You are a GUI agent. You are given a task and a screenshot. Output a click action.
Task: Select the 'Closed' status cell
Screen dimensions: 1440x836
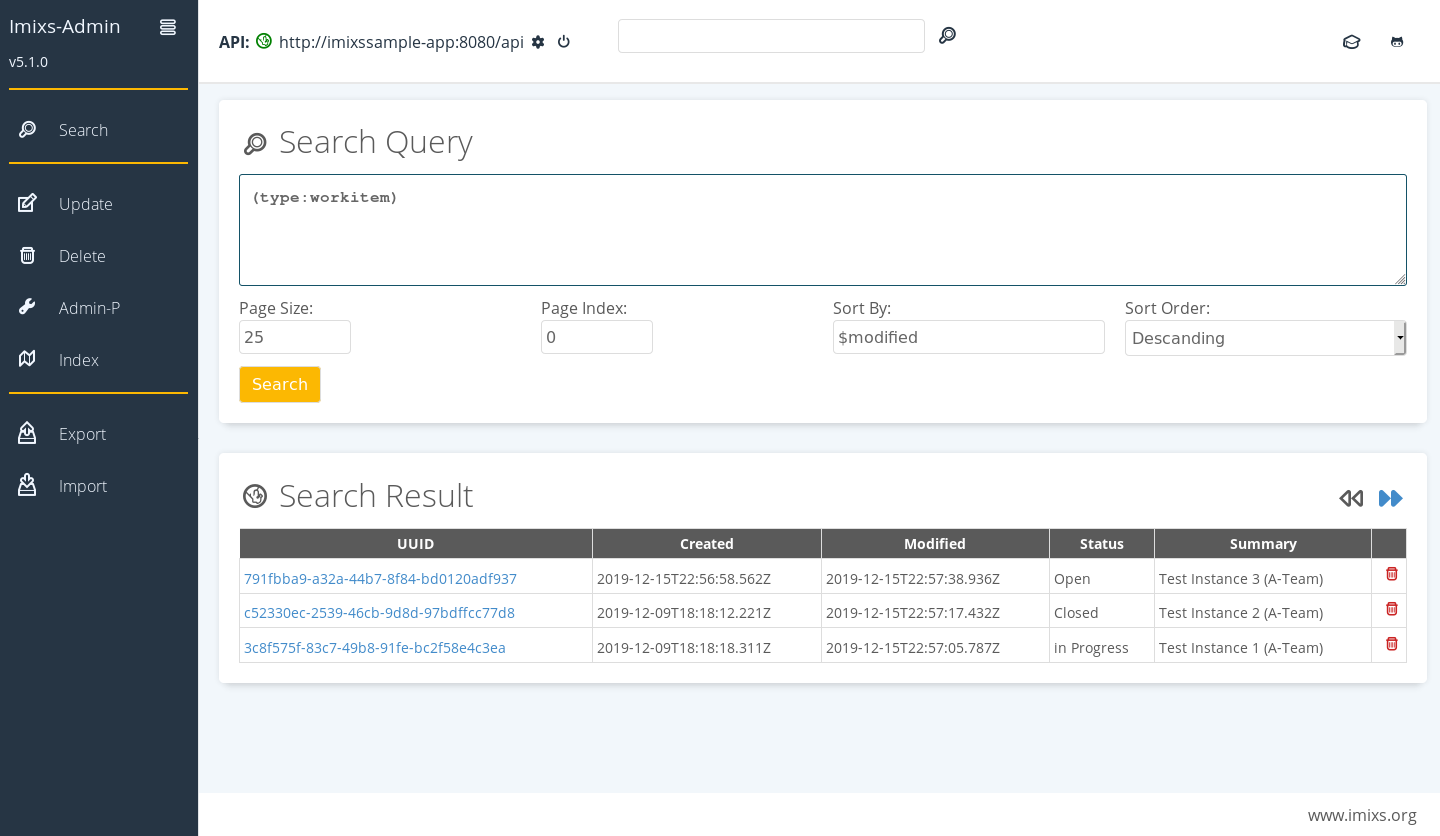pos(1102,611)
